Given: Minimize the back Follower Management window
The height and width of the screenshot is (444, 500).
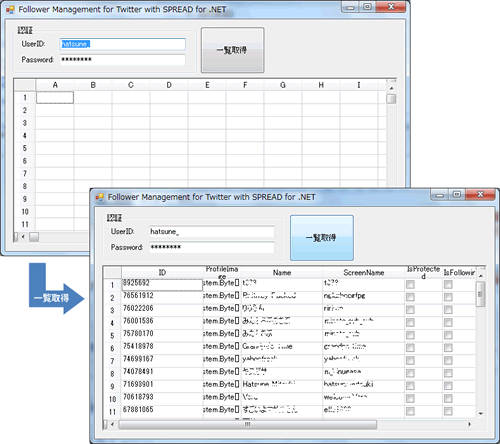Looking at the screenshot, I should [x=350, y=7].
